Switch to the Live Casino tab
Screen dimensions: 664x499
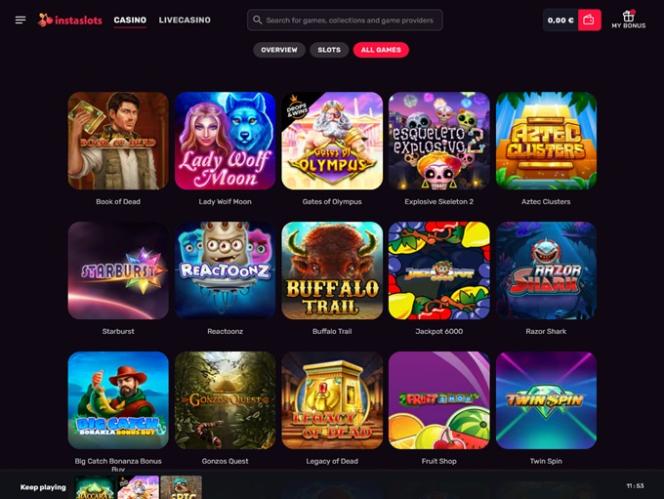[x=185, y=20]
